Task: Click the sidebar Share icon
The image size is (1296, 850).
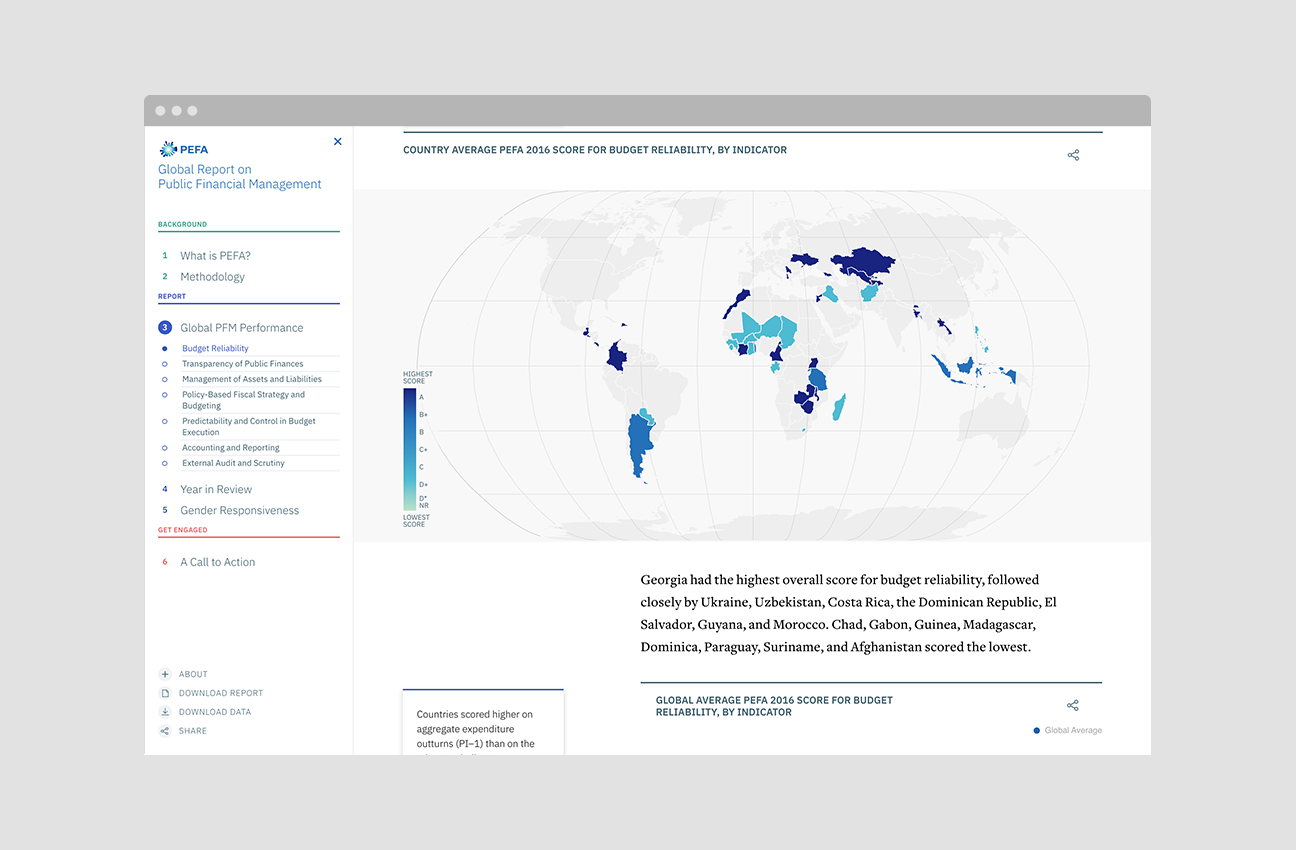Action: [165, 731]
